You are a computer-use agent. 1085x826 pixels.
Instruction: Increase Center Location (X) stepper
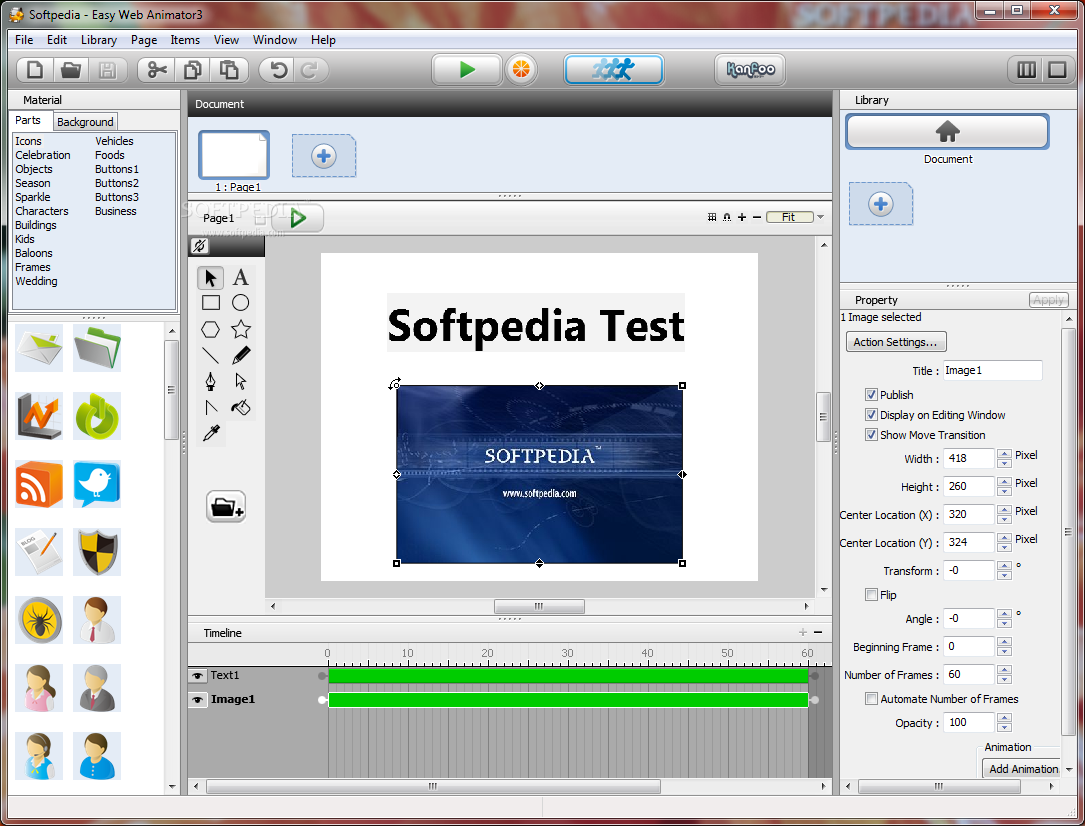coord(1004,510)
